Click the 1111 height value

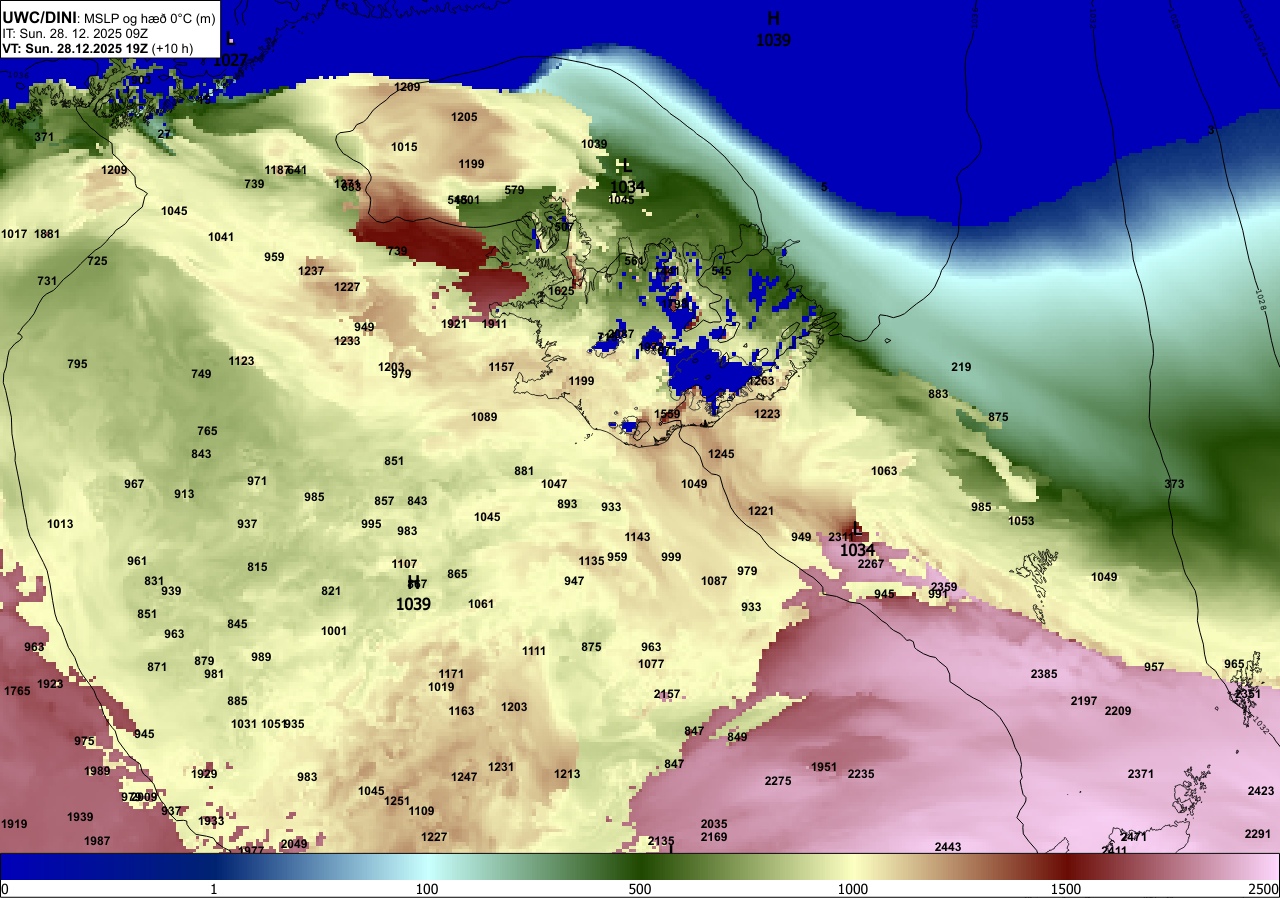pyautogui.click(x=534, y=651)
